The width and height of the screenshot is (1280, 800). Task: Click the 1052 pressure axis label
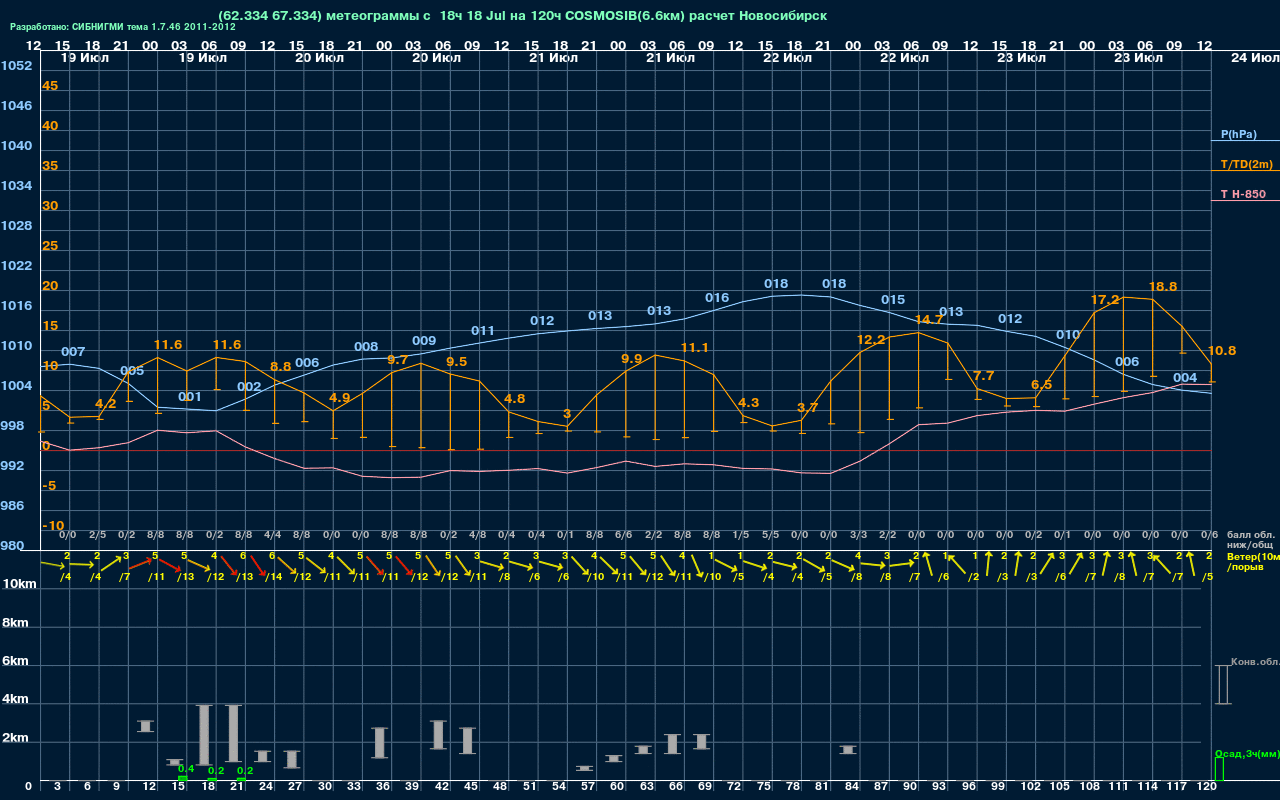coord(16,66)
